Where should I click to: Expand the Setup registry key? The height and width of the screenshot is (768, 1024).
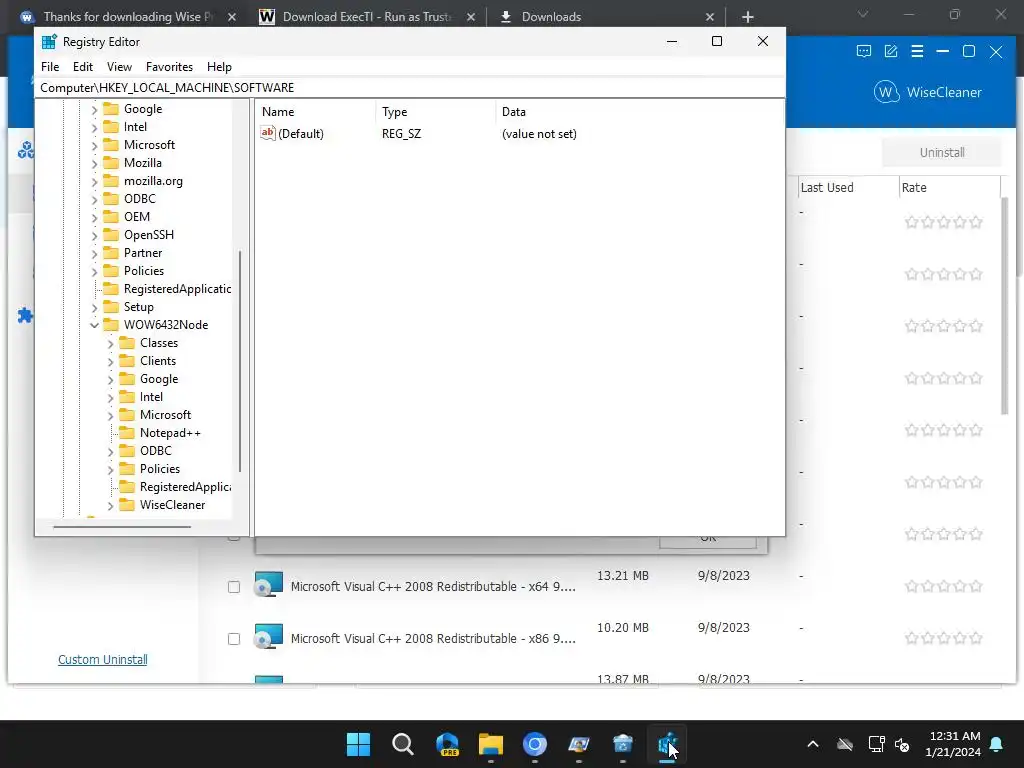click(95, 307)
